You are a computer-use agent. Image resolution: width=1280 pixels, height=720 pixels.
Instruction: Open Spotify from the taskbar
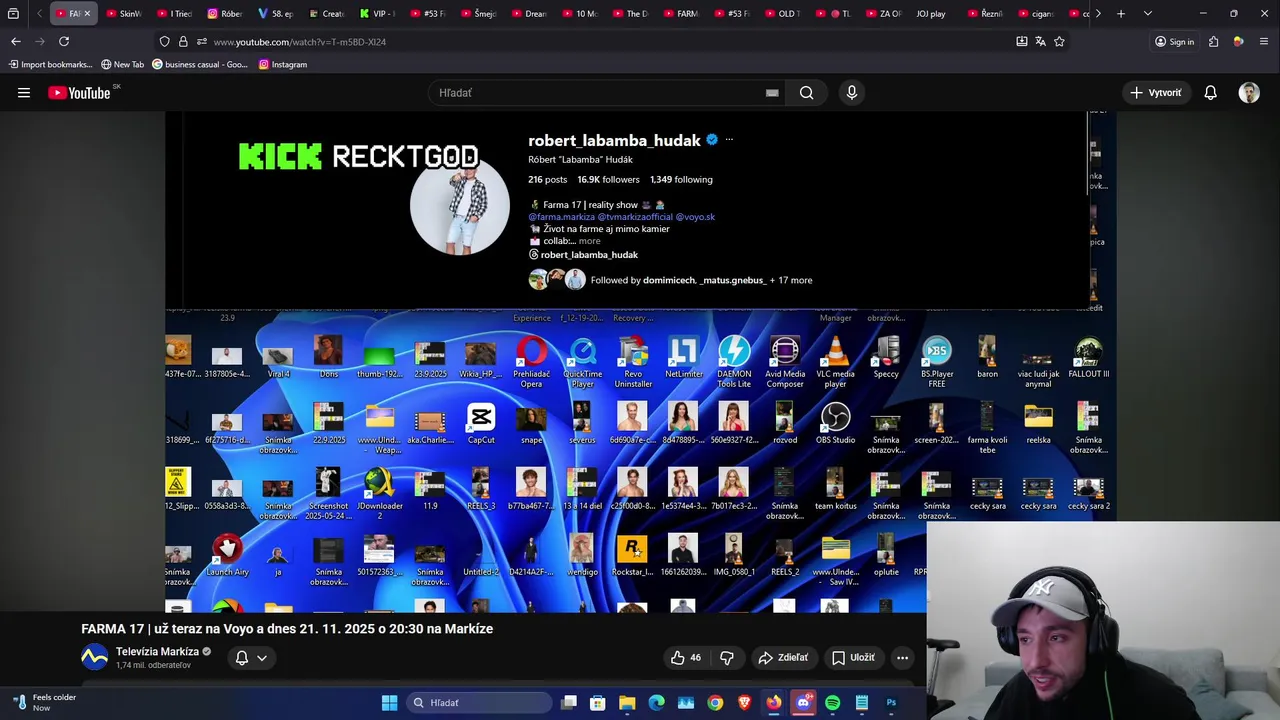[x=832, y=703]
